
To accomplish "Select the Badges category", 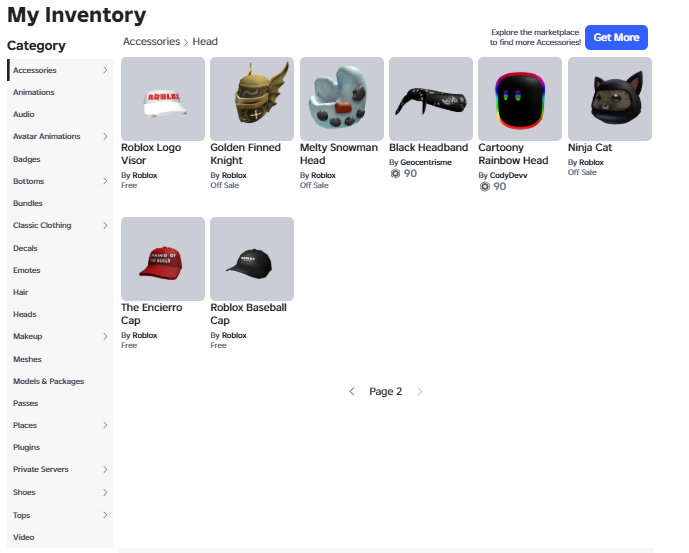I will click(27, 159).
